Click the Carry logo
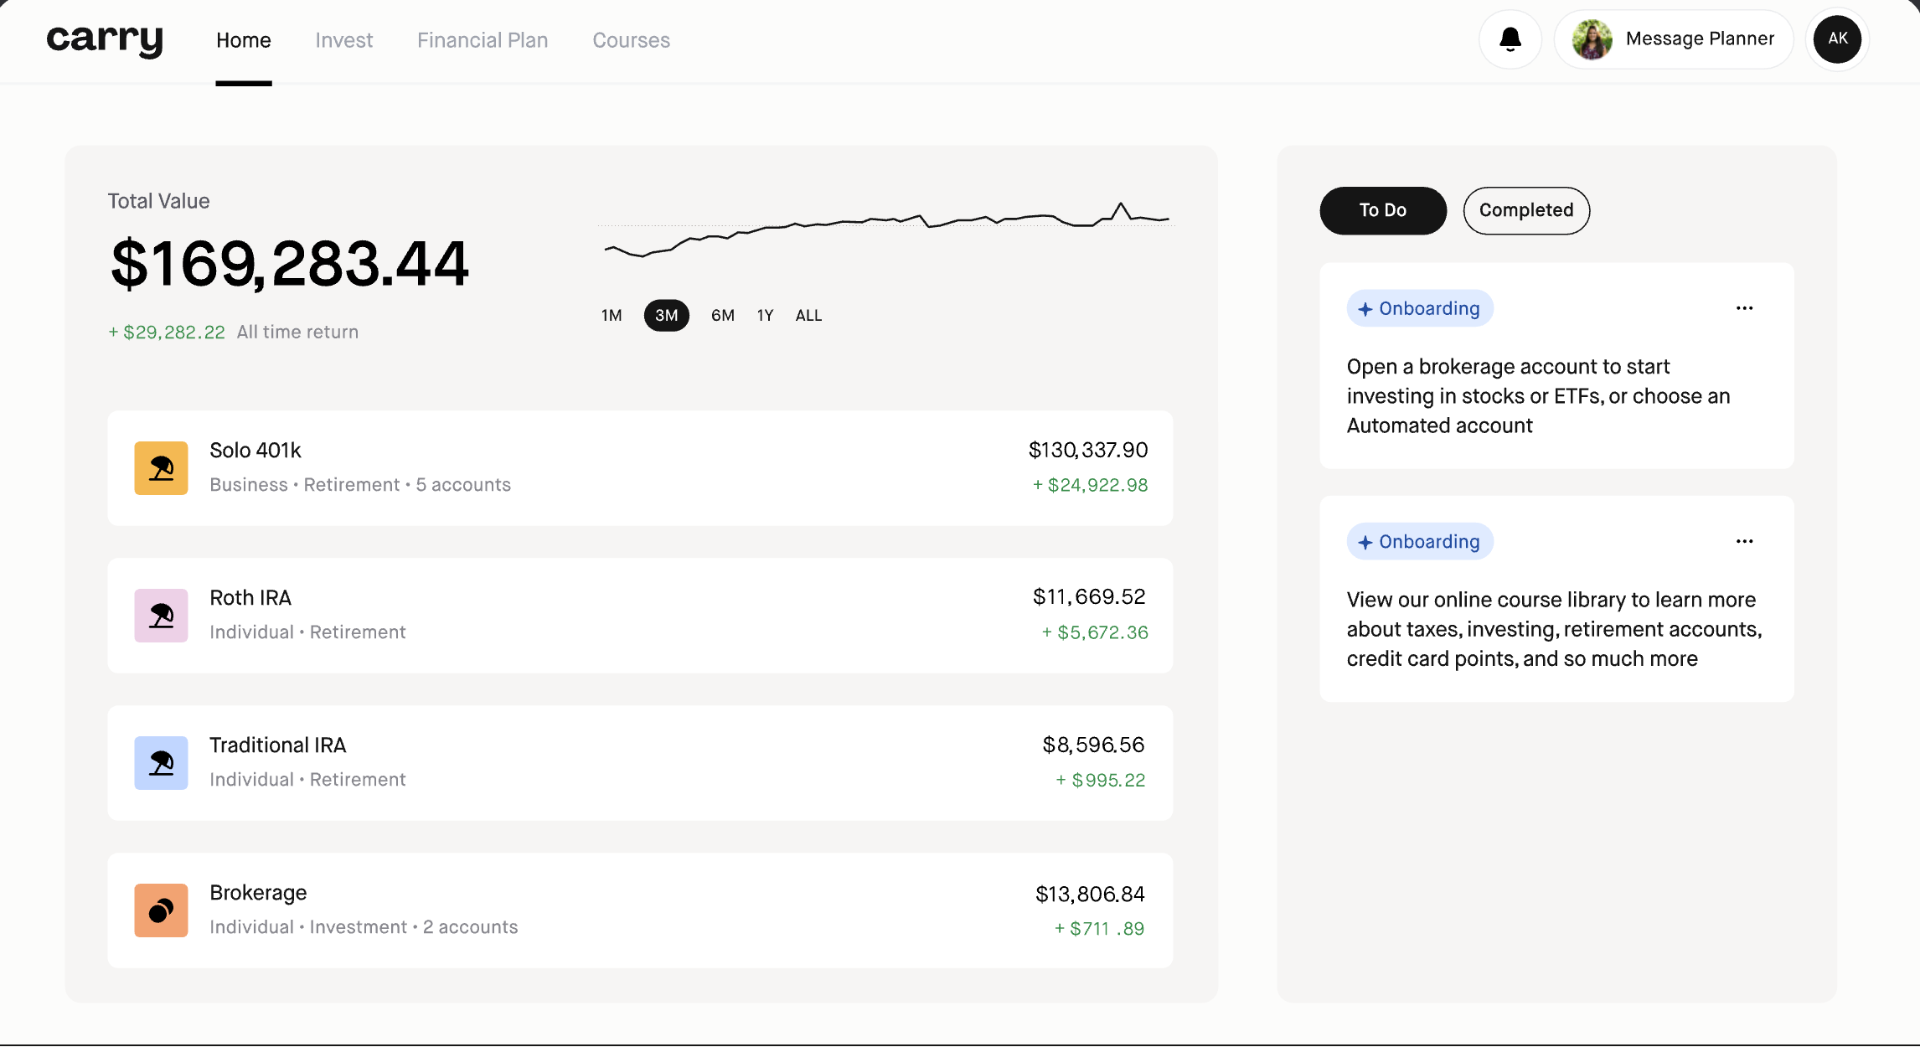The height and width of the screenshot is (1047, 1920). (x=104, y=40)
